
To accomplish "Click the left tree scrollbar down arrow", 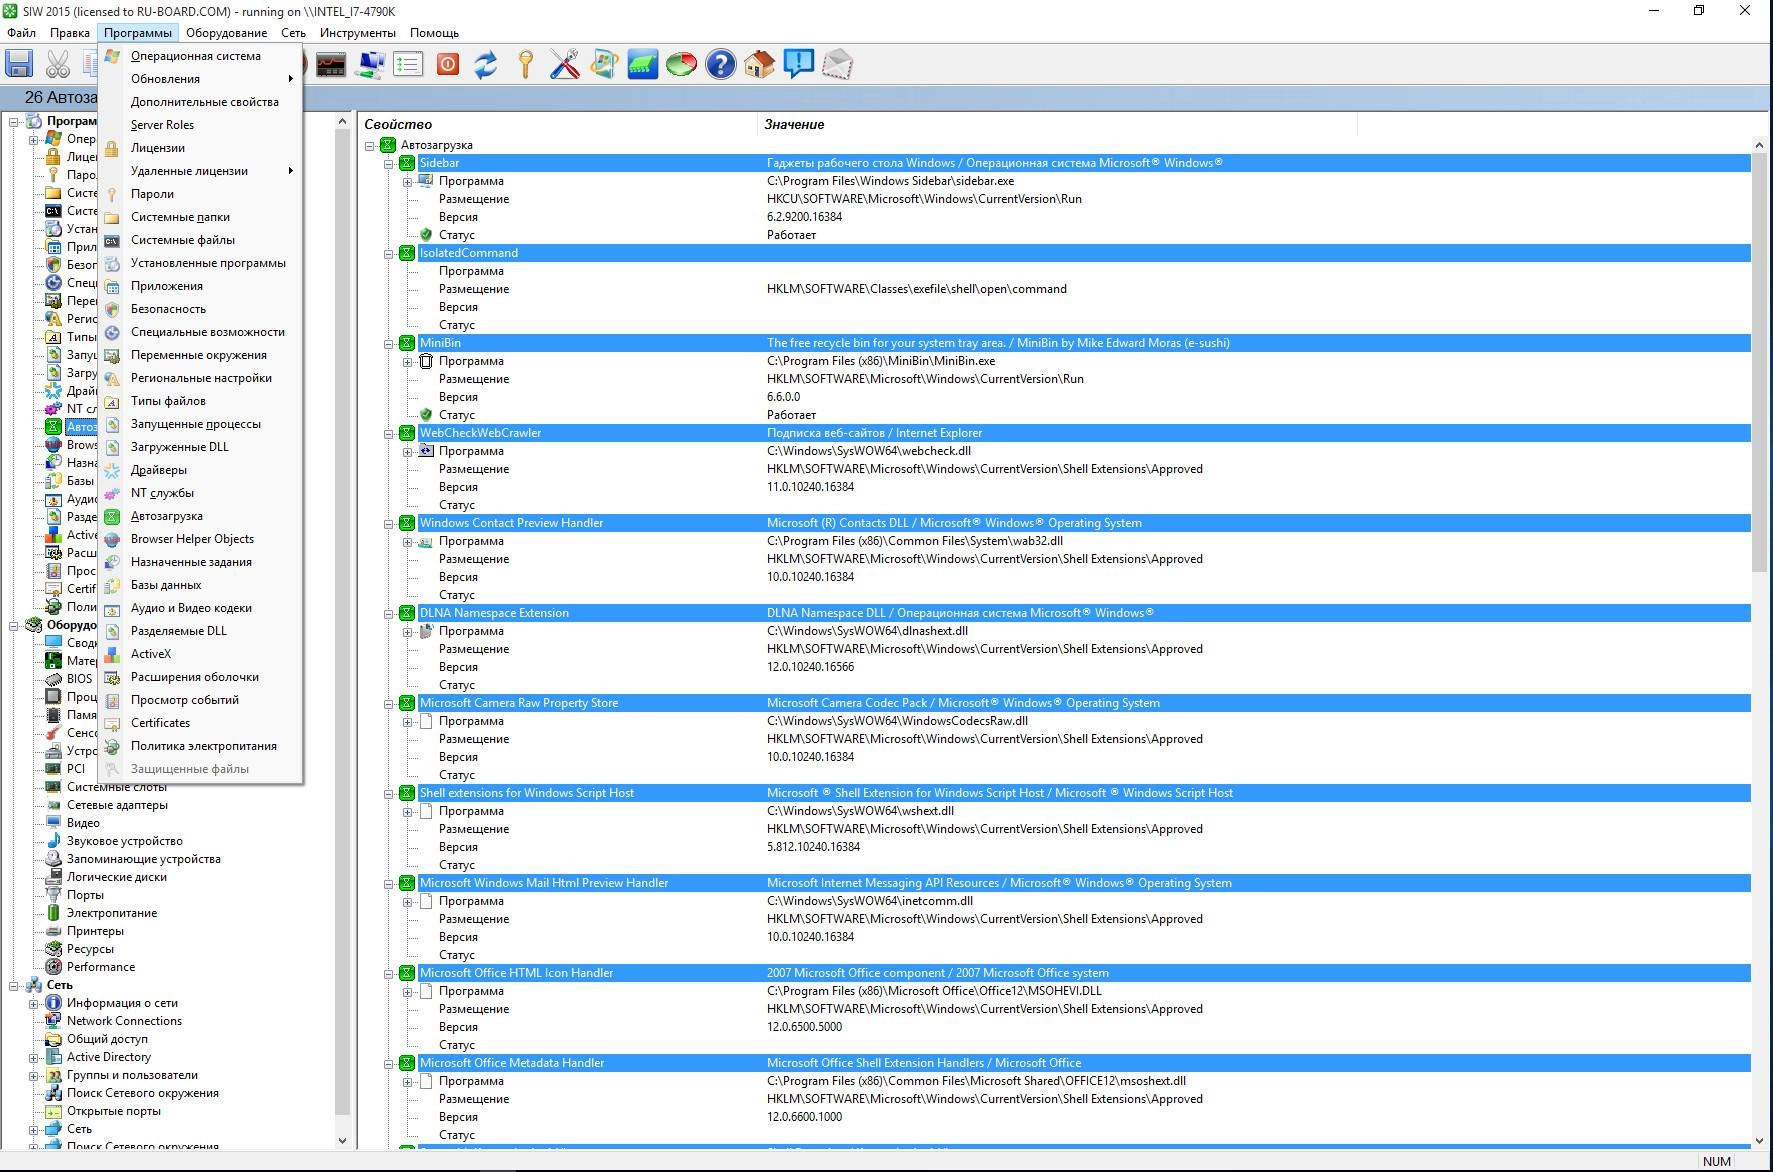I will click(x=342, y=1141).
